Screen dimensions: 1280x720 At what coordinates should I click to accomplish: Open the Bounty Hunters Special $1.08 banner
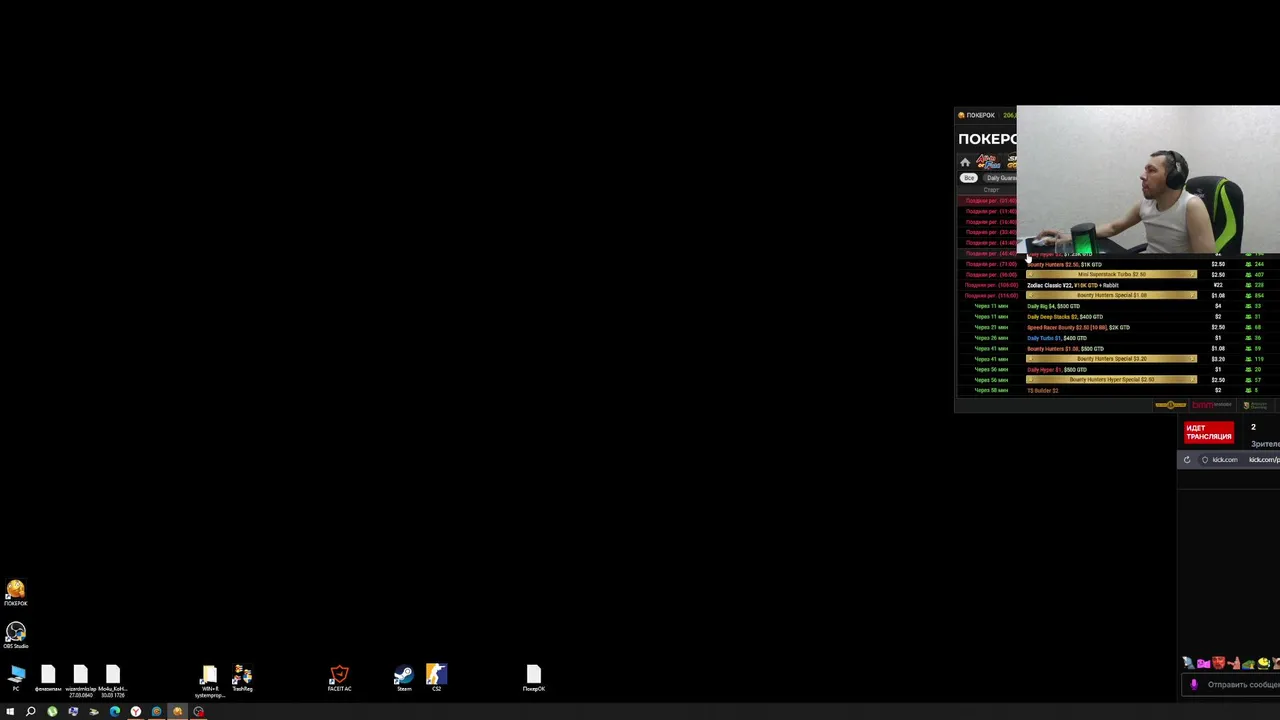1111,295
